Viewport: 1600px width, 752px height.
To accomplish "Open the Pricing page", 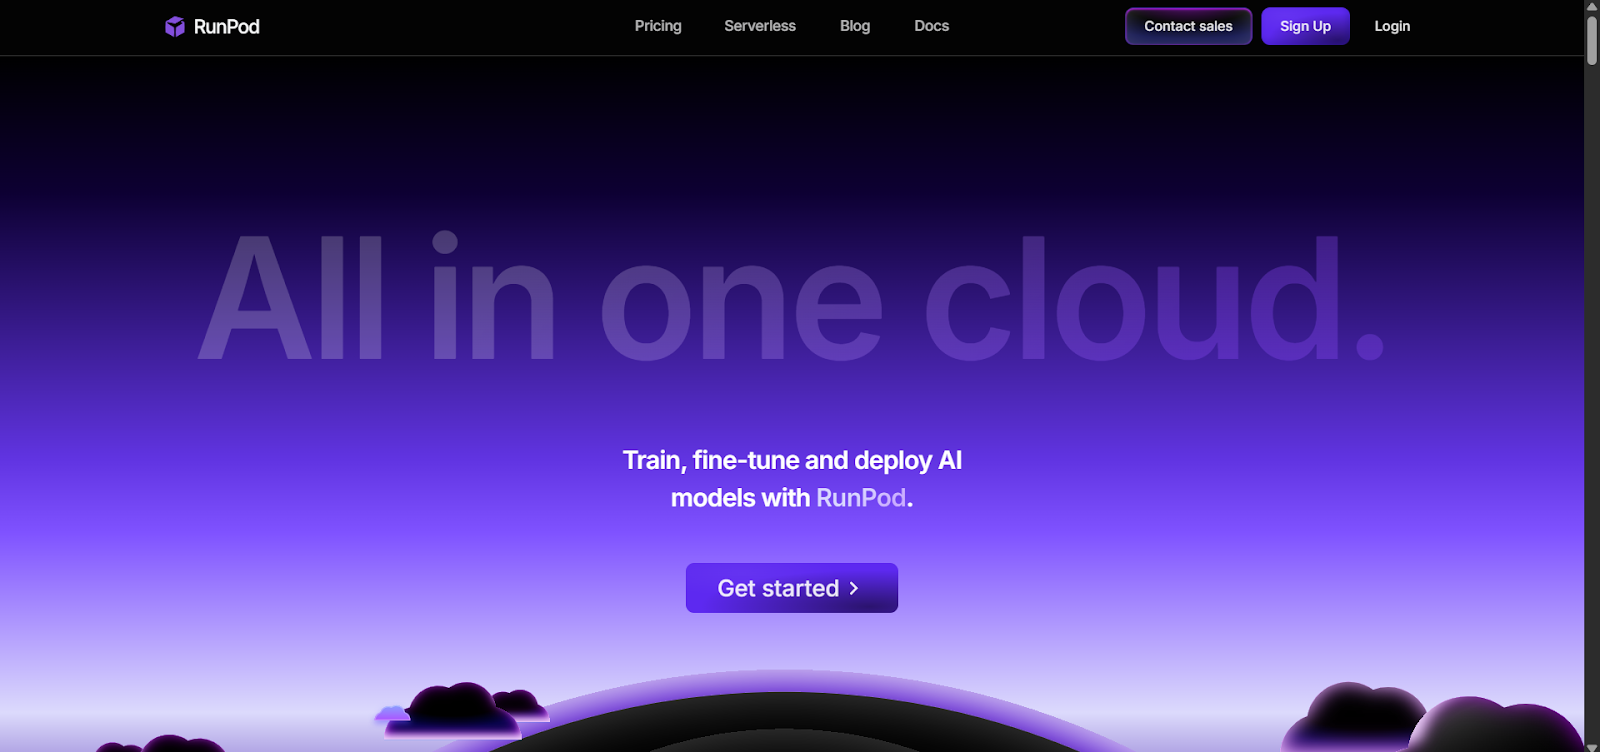I will (x=658, y=26).
